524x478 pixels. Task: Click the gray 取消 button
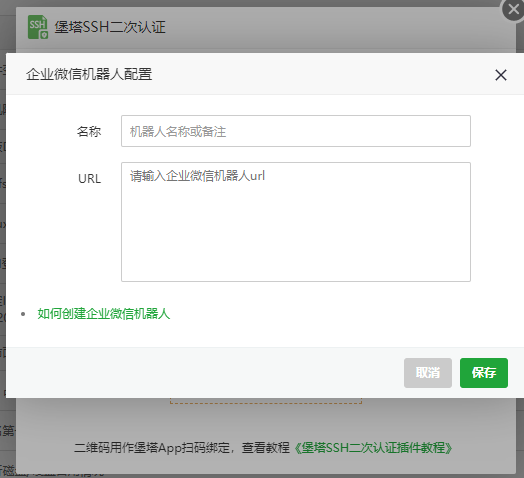[x=428, y=373]
